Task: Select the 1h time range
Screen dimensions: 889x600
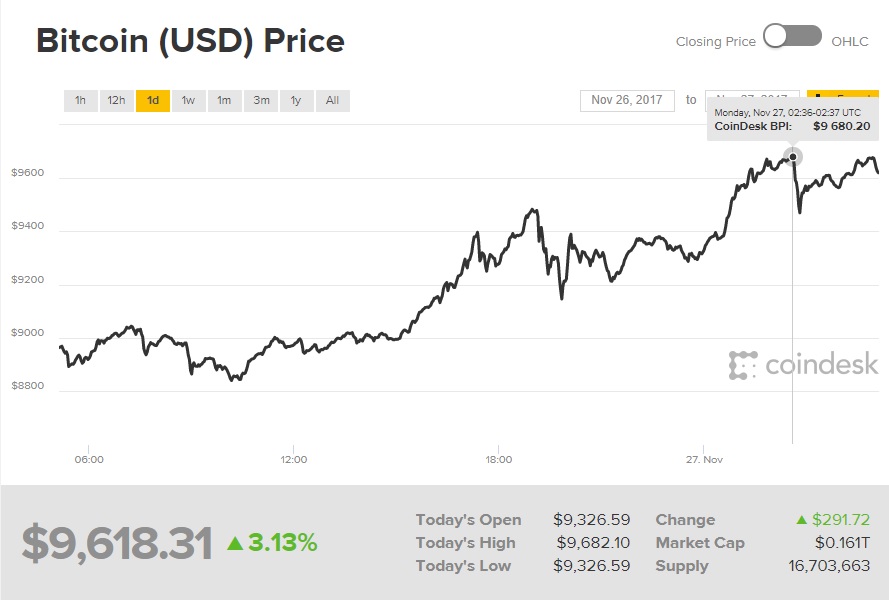Action: click(81, 100)
